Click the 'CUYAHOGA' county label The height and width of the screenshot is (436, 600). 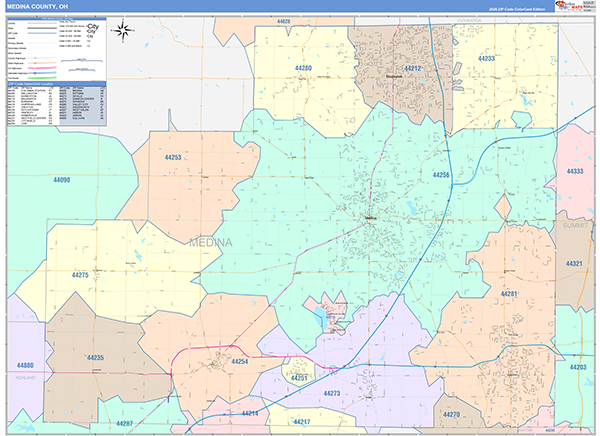(x=469, y=20)
